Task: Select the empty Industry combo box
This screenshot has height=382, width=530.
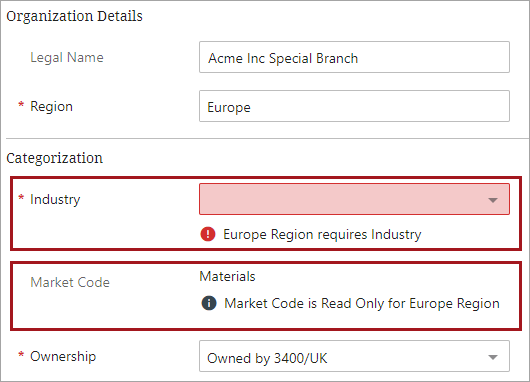Action: click(354, 199)
